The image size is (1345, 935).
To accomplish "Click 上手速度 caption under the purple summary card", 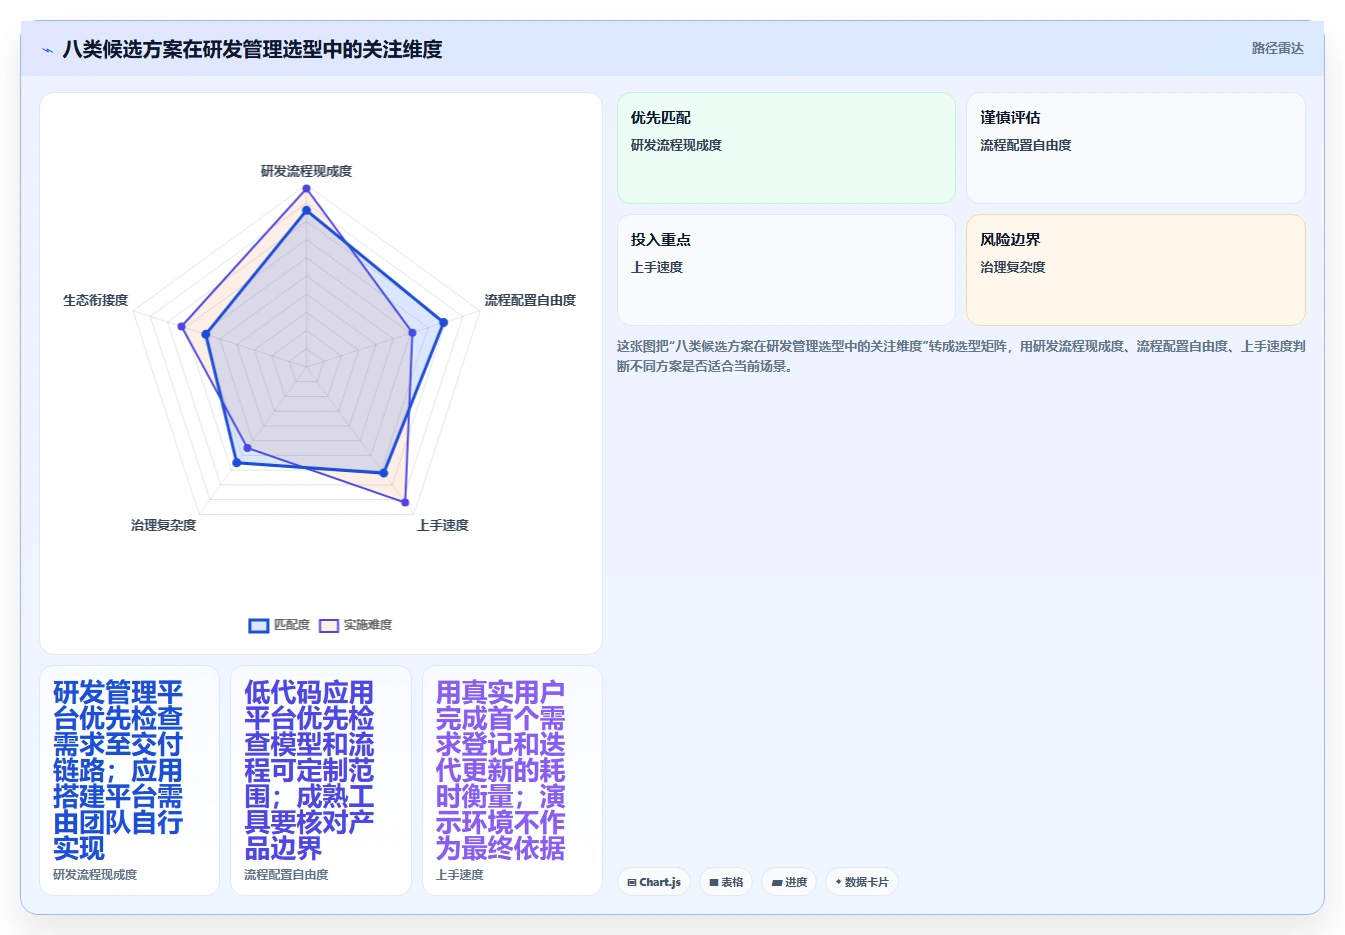I will 460,874.
